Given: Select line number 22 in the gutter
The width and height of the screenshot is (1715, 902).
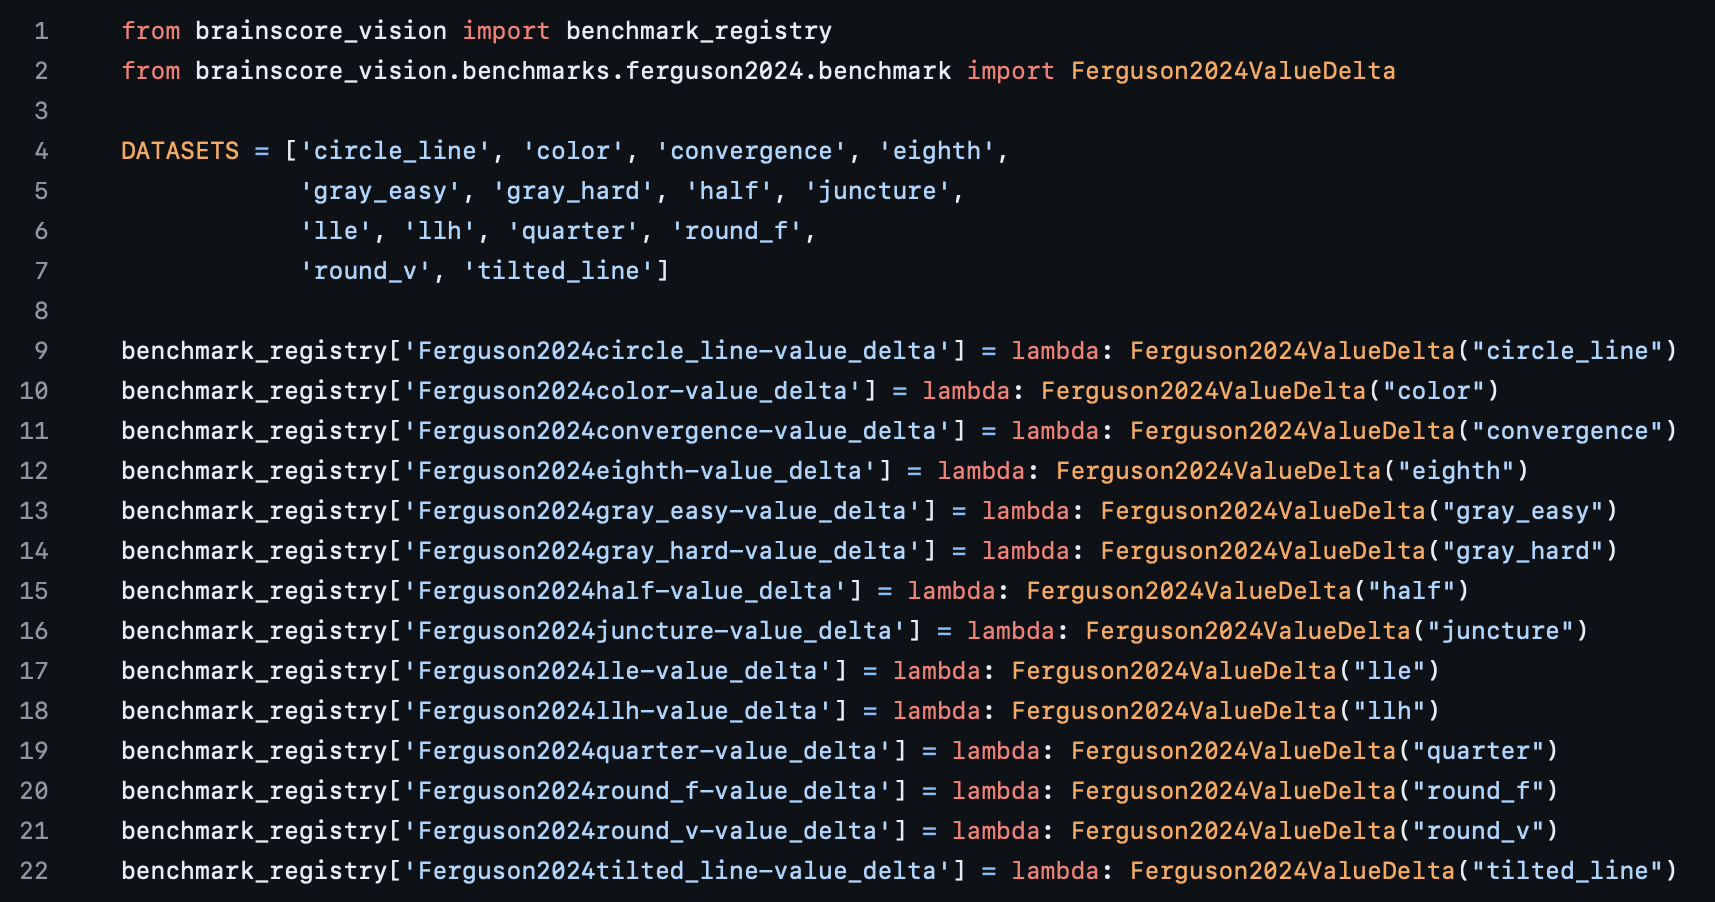Looking at the screenshot, I should tap(34, 871).
